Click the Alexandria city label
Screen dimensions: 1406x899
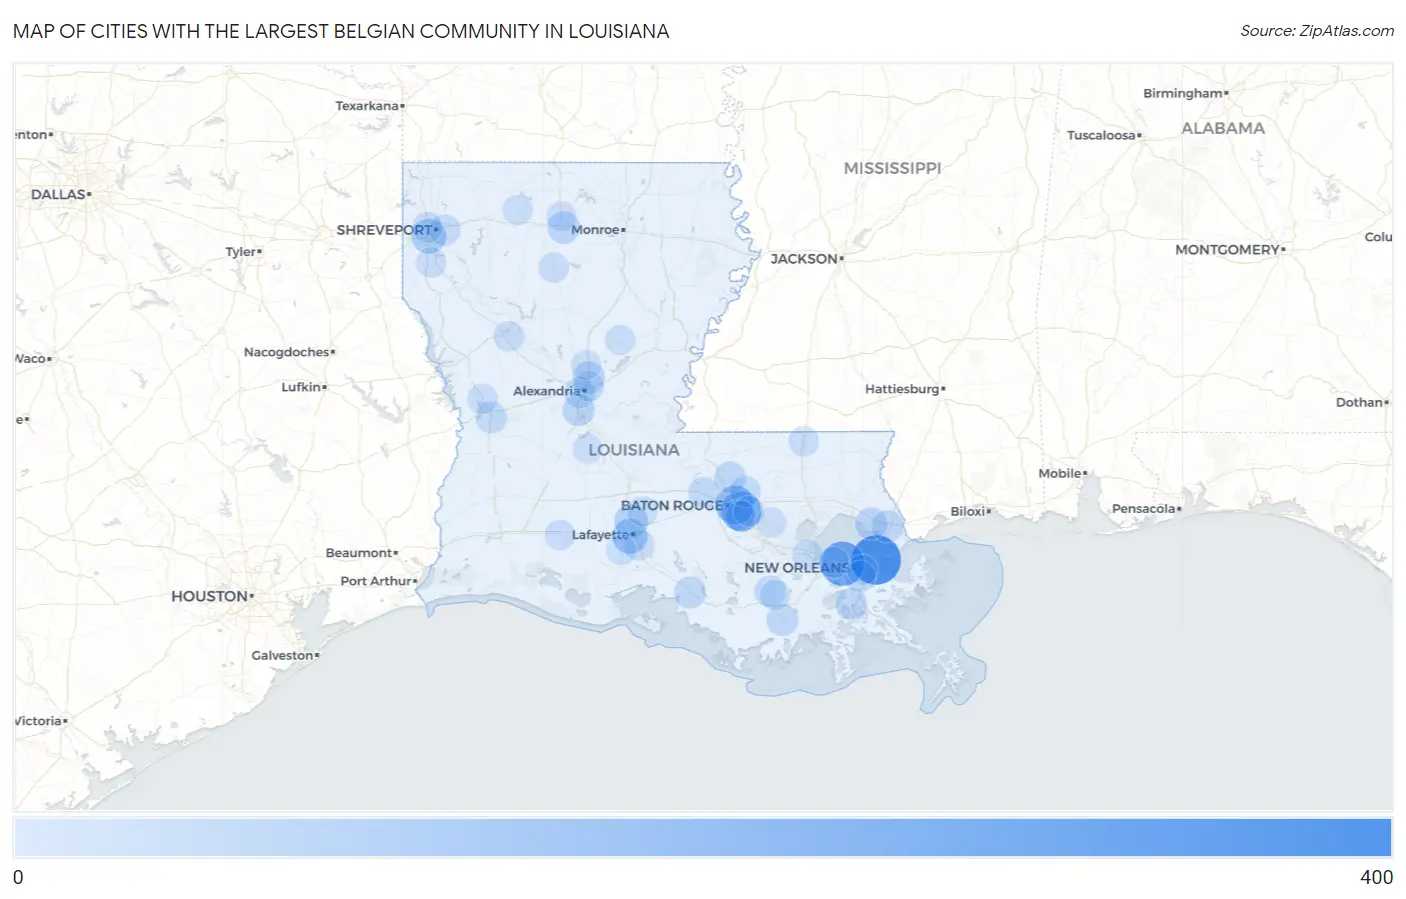(x=546, y=391)
